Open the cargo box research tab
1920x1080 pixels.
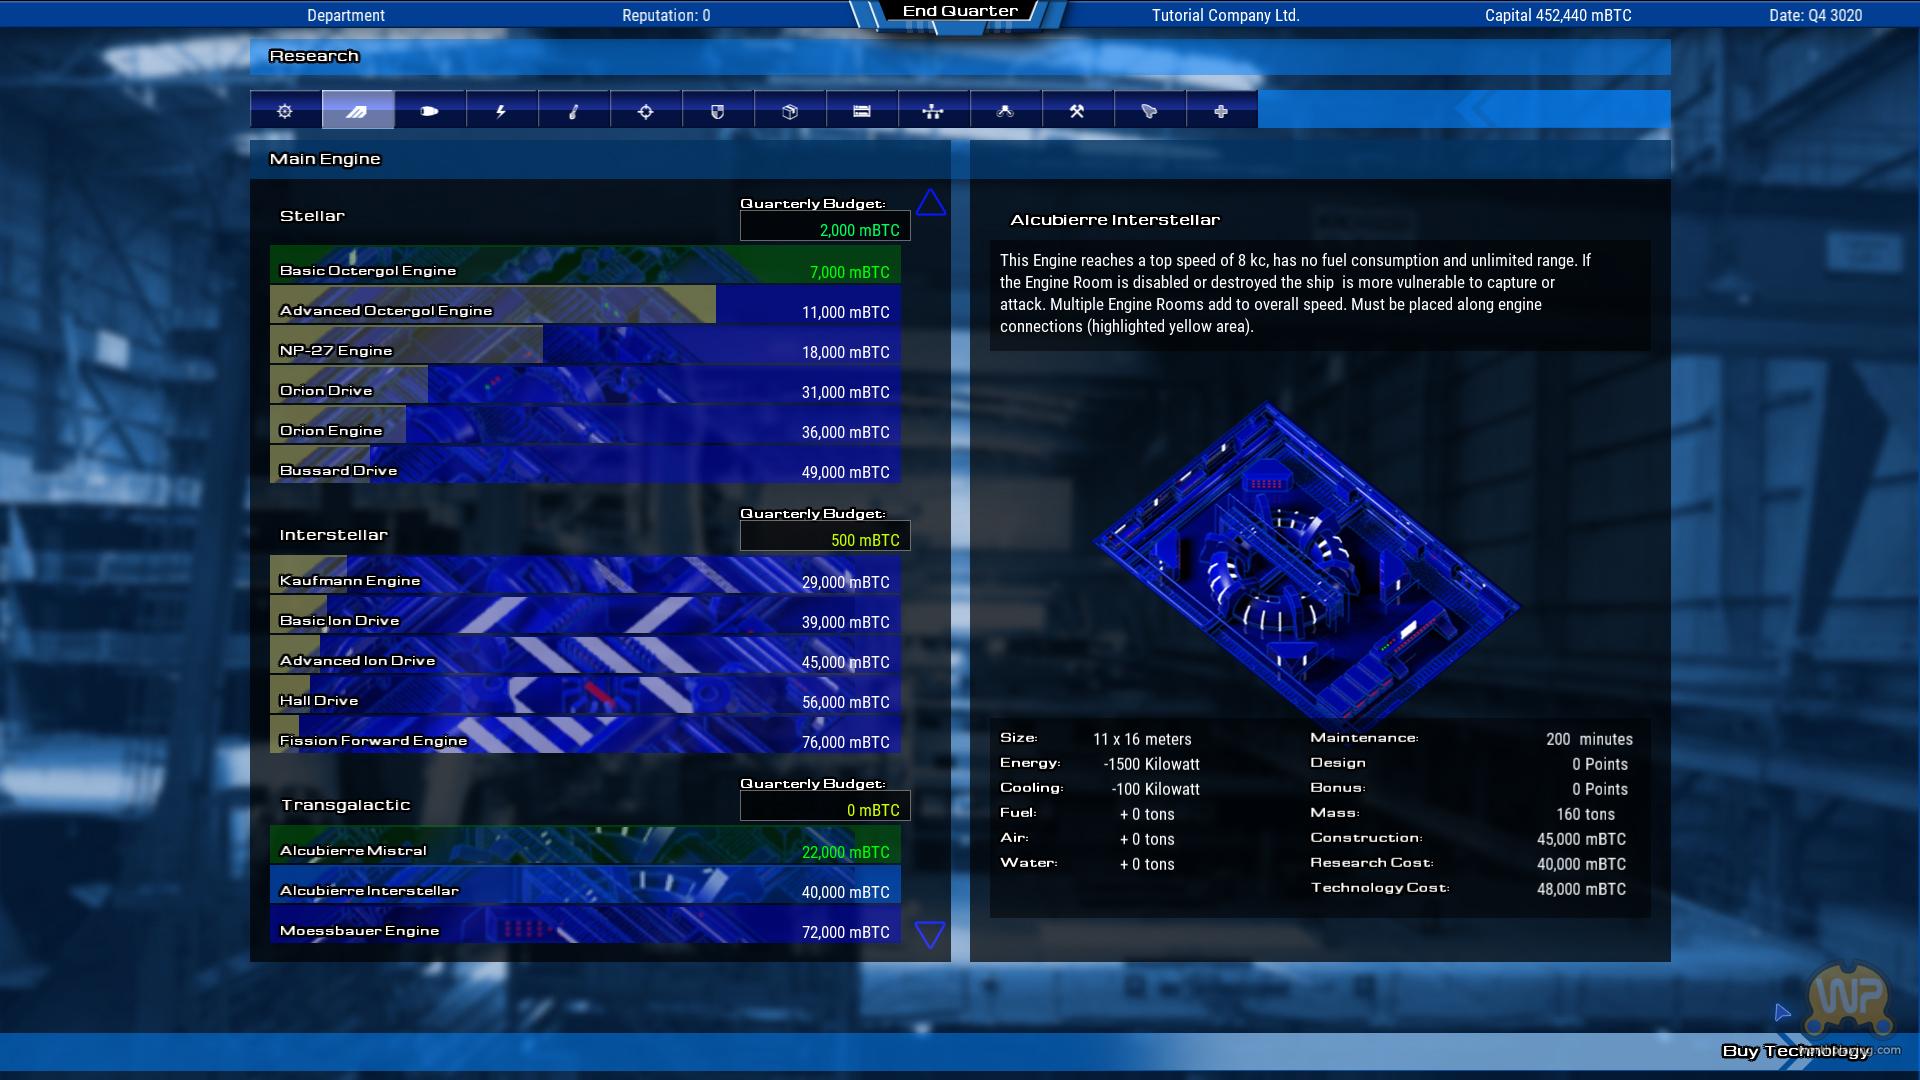789,111
